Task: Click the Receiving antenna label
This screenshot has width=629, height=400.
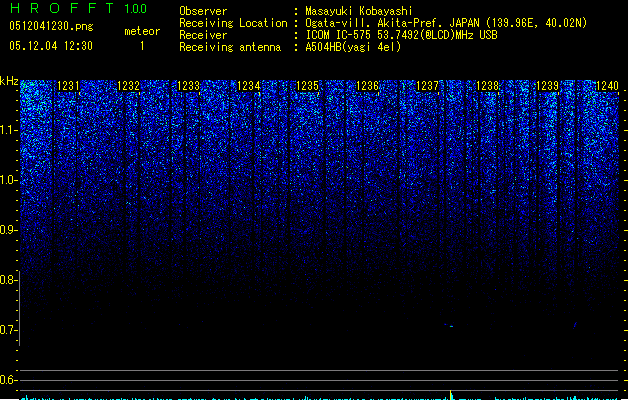Action: [230, 47]
